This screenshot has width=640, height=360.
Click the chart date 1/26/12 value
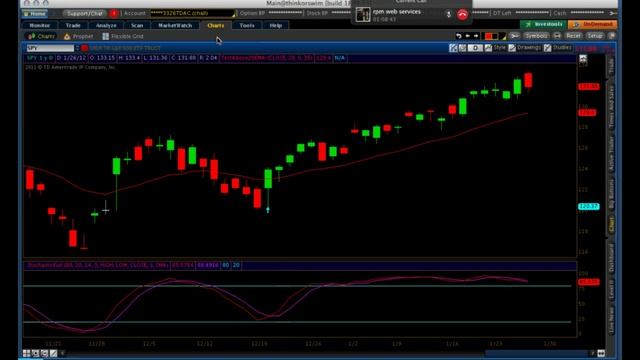click(x=71, y=58)
